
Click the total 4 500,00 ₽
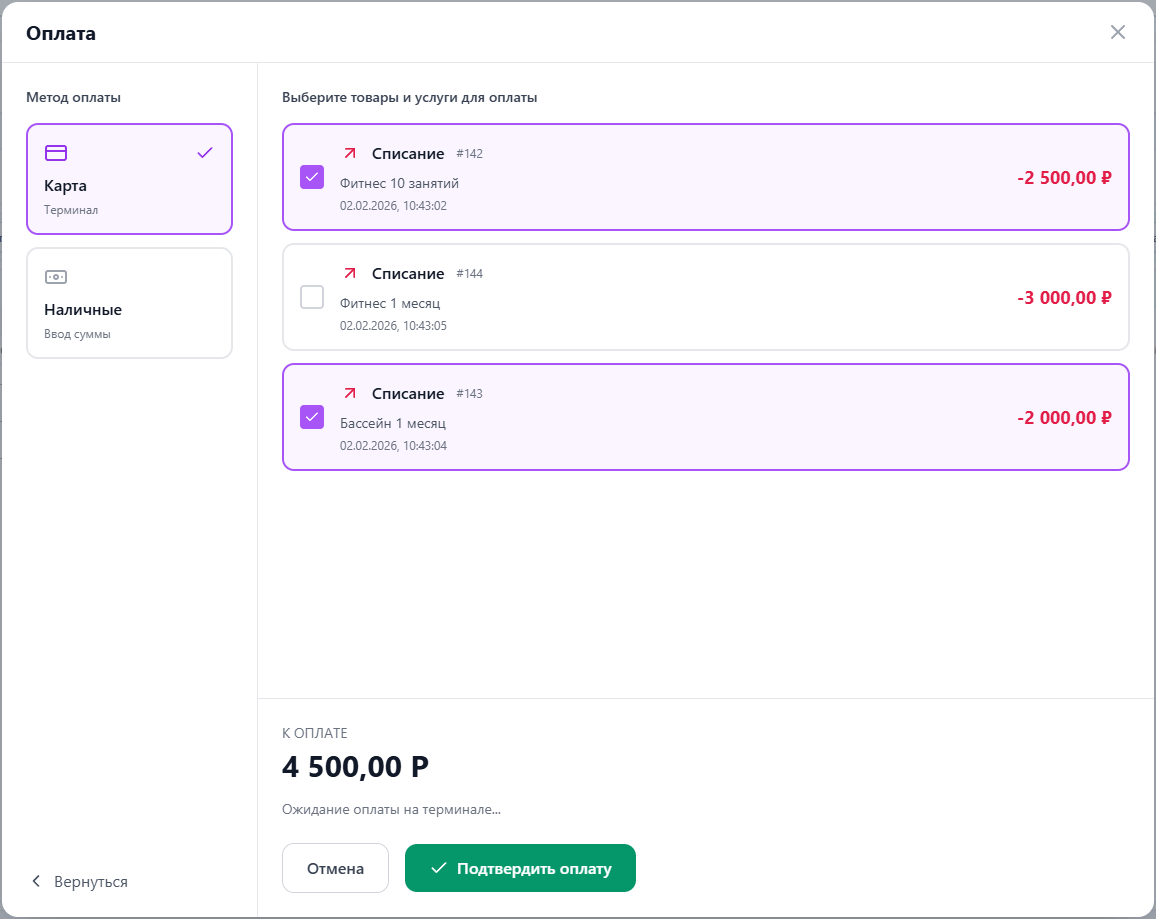[355, 767]
